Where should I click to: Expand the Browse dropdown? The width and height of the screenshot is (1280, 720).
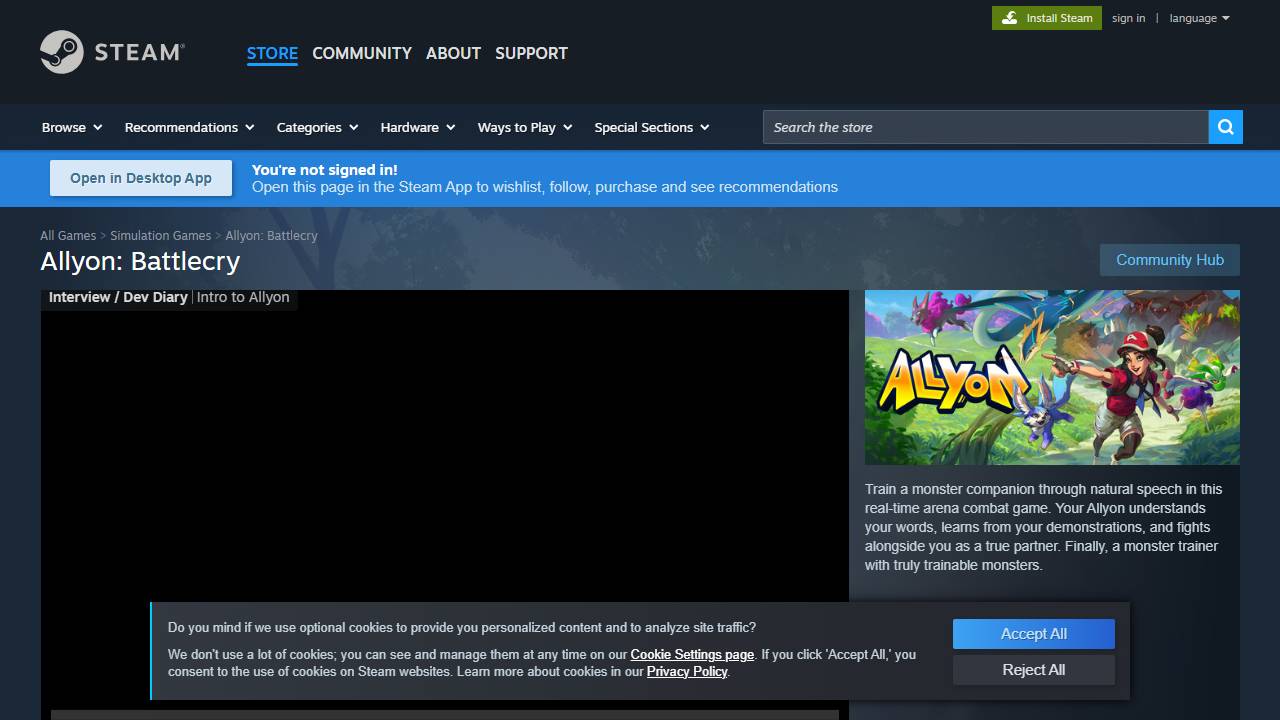(72, 127)
